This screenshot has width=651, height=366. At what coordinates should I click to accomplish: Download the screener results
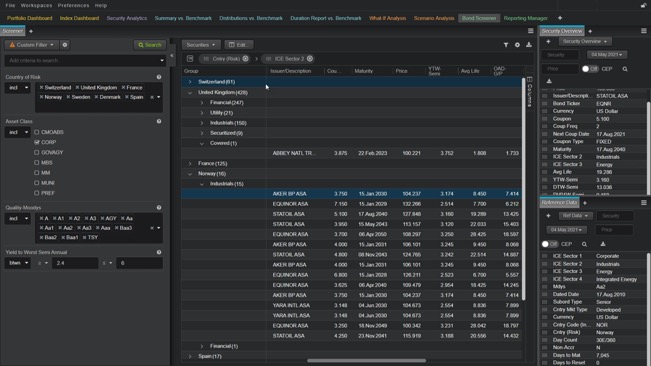[529, 45]
